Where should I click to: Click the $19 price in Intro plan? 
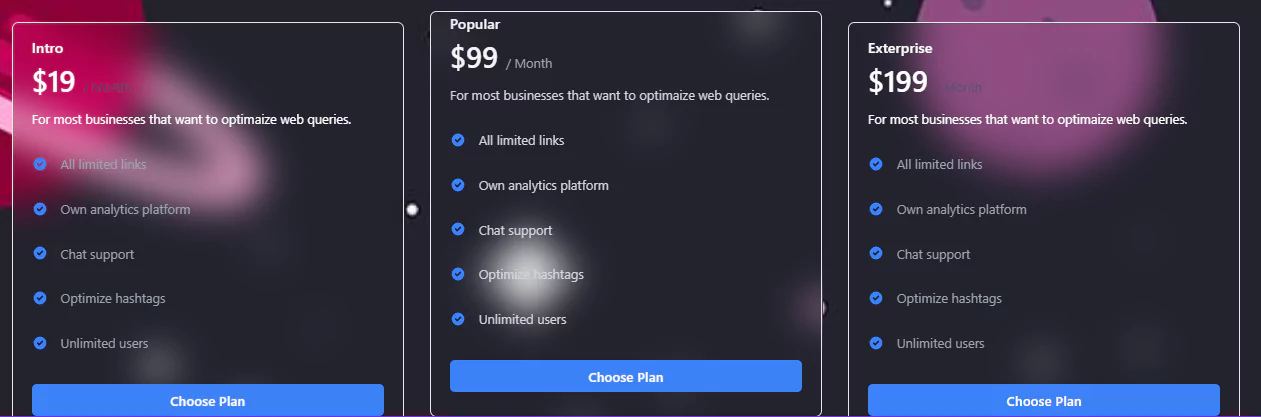[x=54, y=82]
